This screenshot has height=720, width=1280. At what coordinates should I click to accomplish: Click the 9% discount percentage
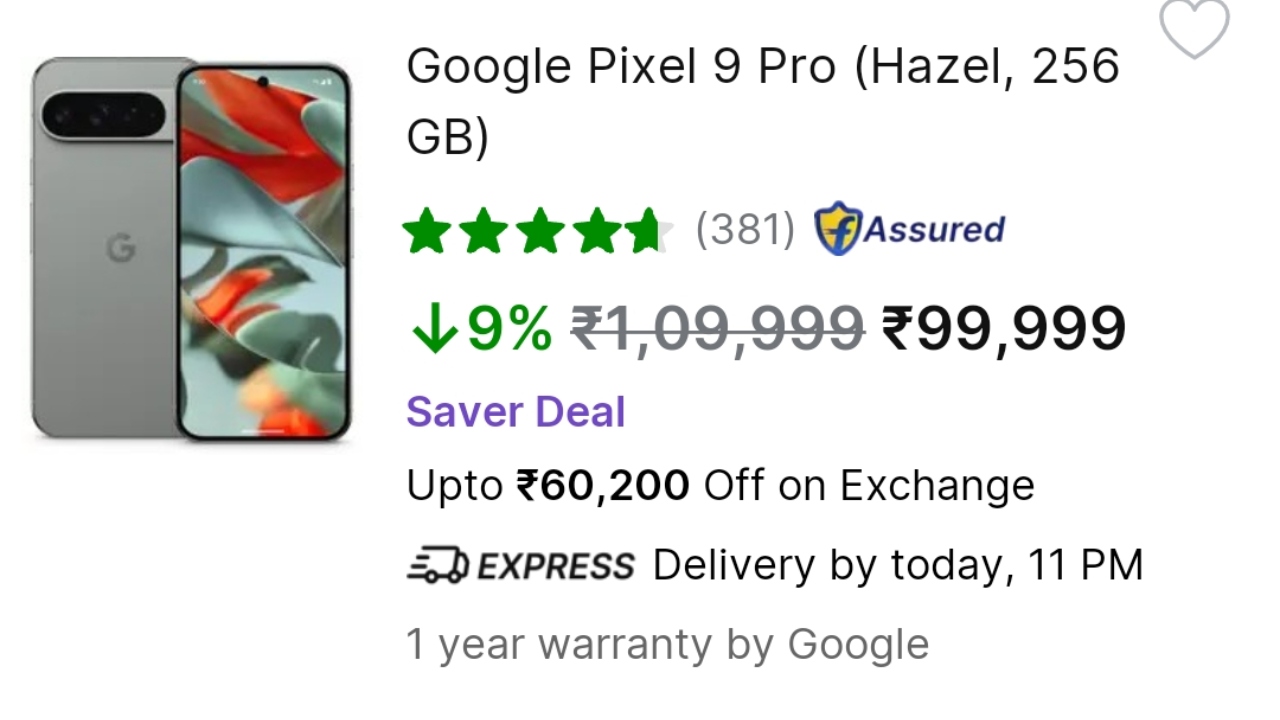pos(510,328)
